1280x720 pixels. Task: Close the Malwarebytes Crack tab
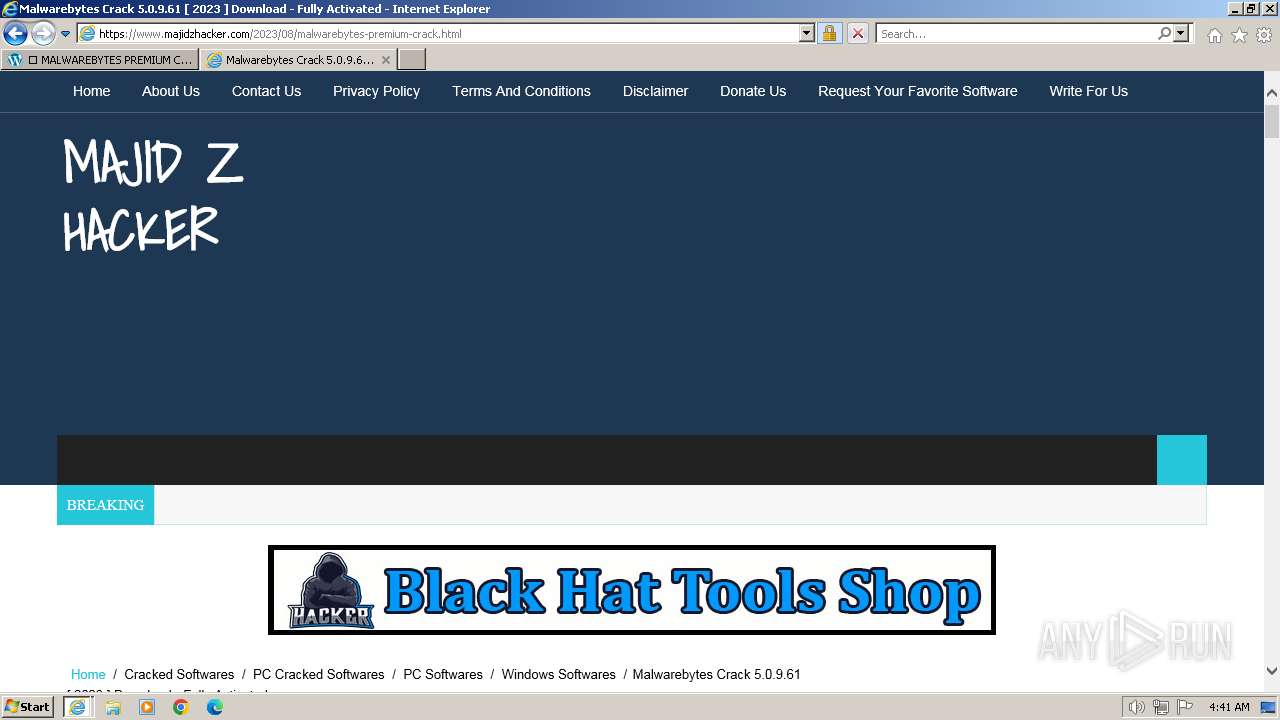(x=386, y=60)
